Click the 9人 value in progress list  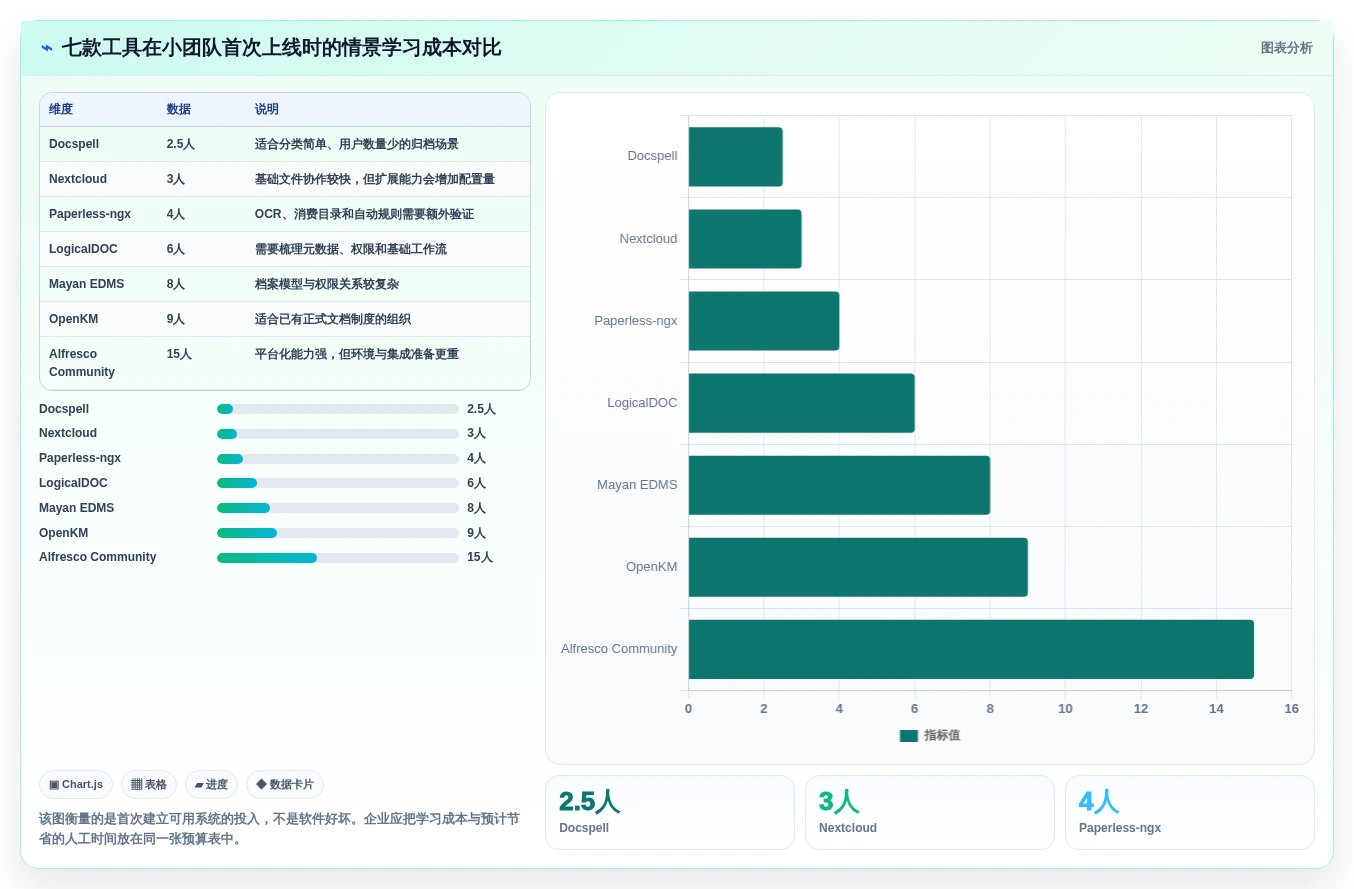point(476,533)
